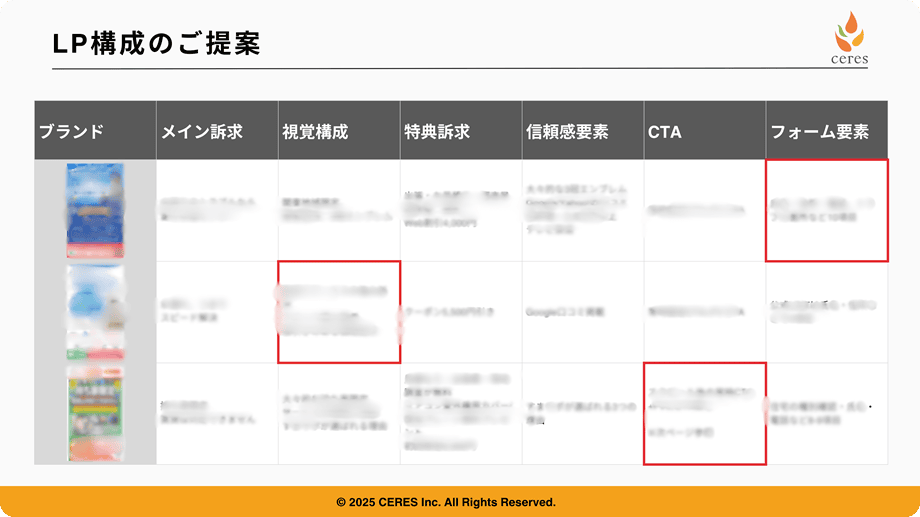Click the ceres wordmark under the logo
Screen dimensions: 920x517
[849, 58]
